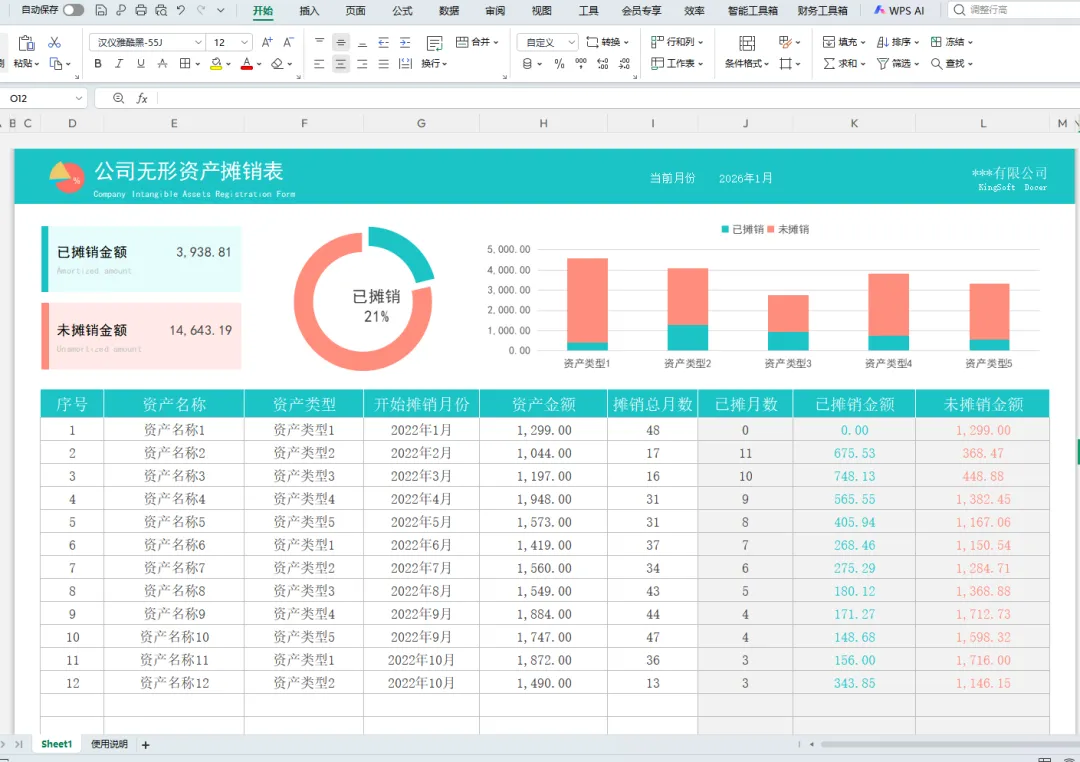The width and height of the screenshot is (1080, 762).
Task: Click the Increase Decimal places icon
Action: pos(603,63)
